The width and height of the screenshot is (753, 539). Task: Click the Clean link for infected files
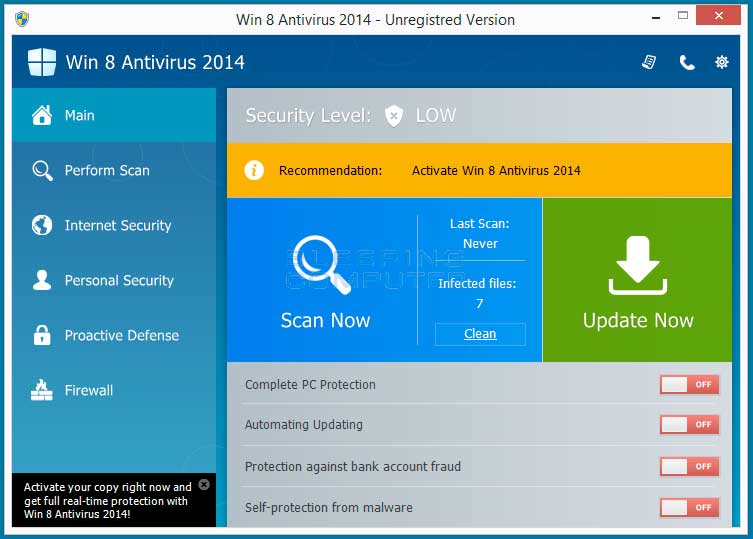[480, 333]
